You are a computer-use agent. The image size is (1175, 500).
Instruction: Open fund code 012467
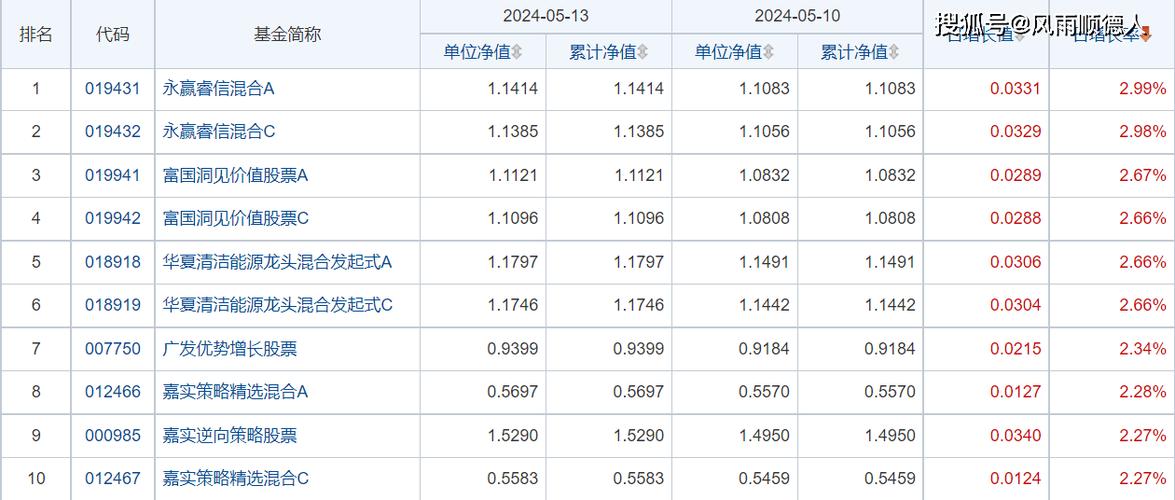point(112,478)
